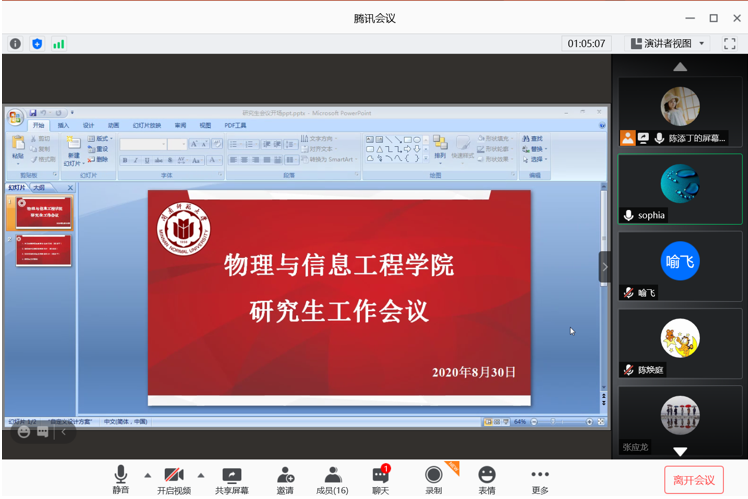The width and height of the screenshot is (748, 499).
Task: Toggle the microphone mute (静音)
Action: pyautogui.click(x=121, y=479)
